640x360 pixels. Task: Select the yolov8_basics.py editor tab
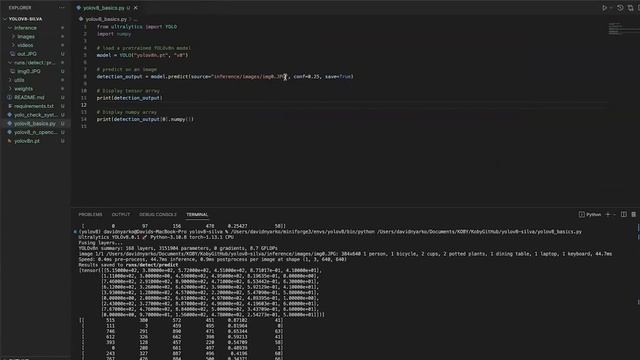[107, 8]
